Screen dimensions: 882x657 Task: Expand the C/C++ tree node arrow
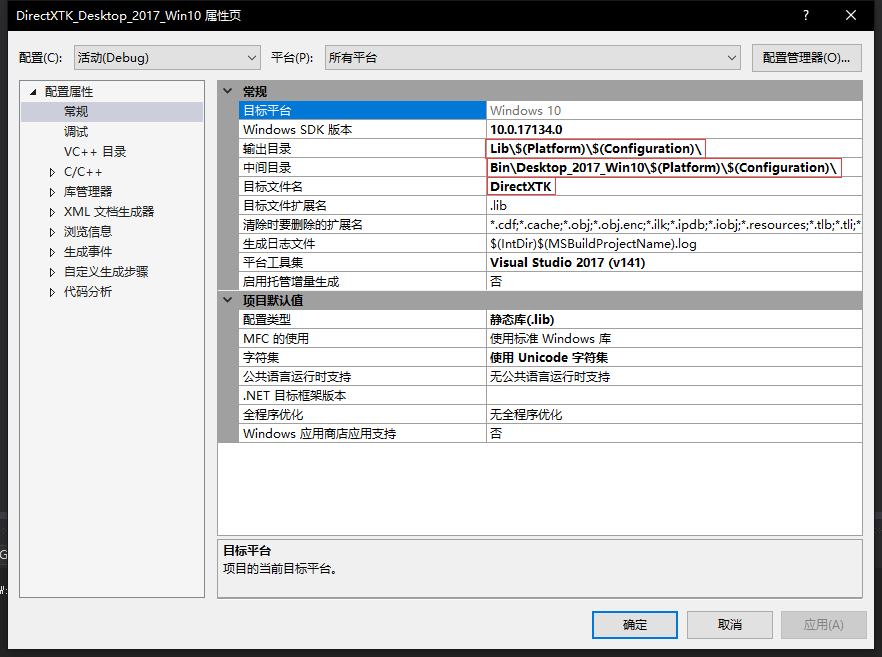(52, 172)
